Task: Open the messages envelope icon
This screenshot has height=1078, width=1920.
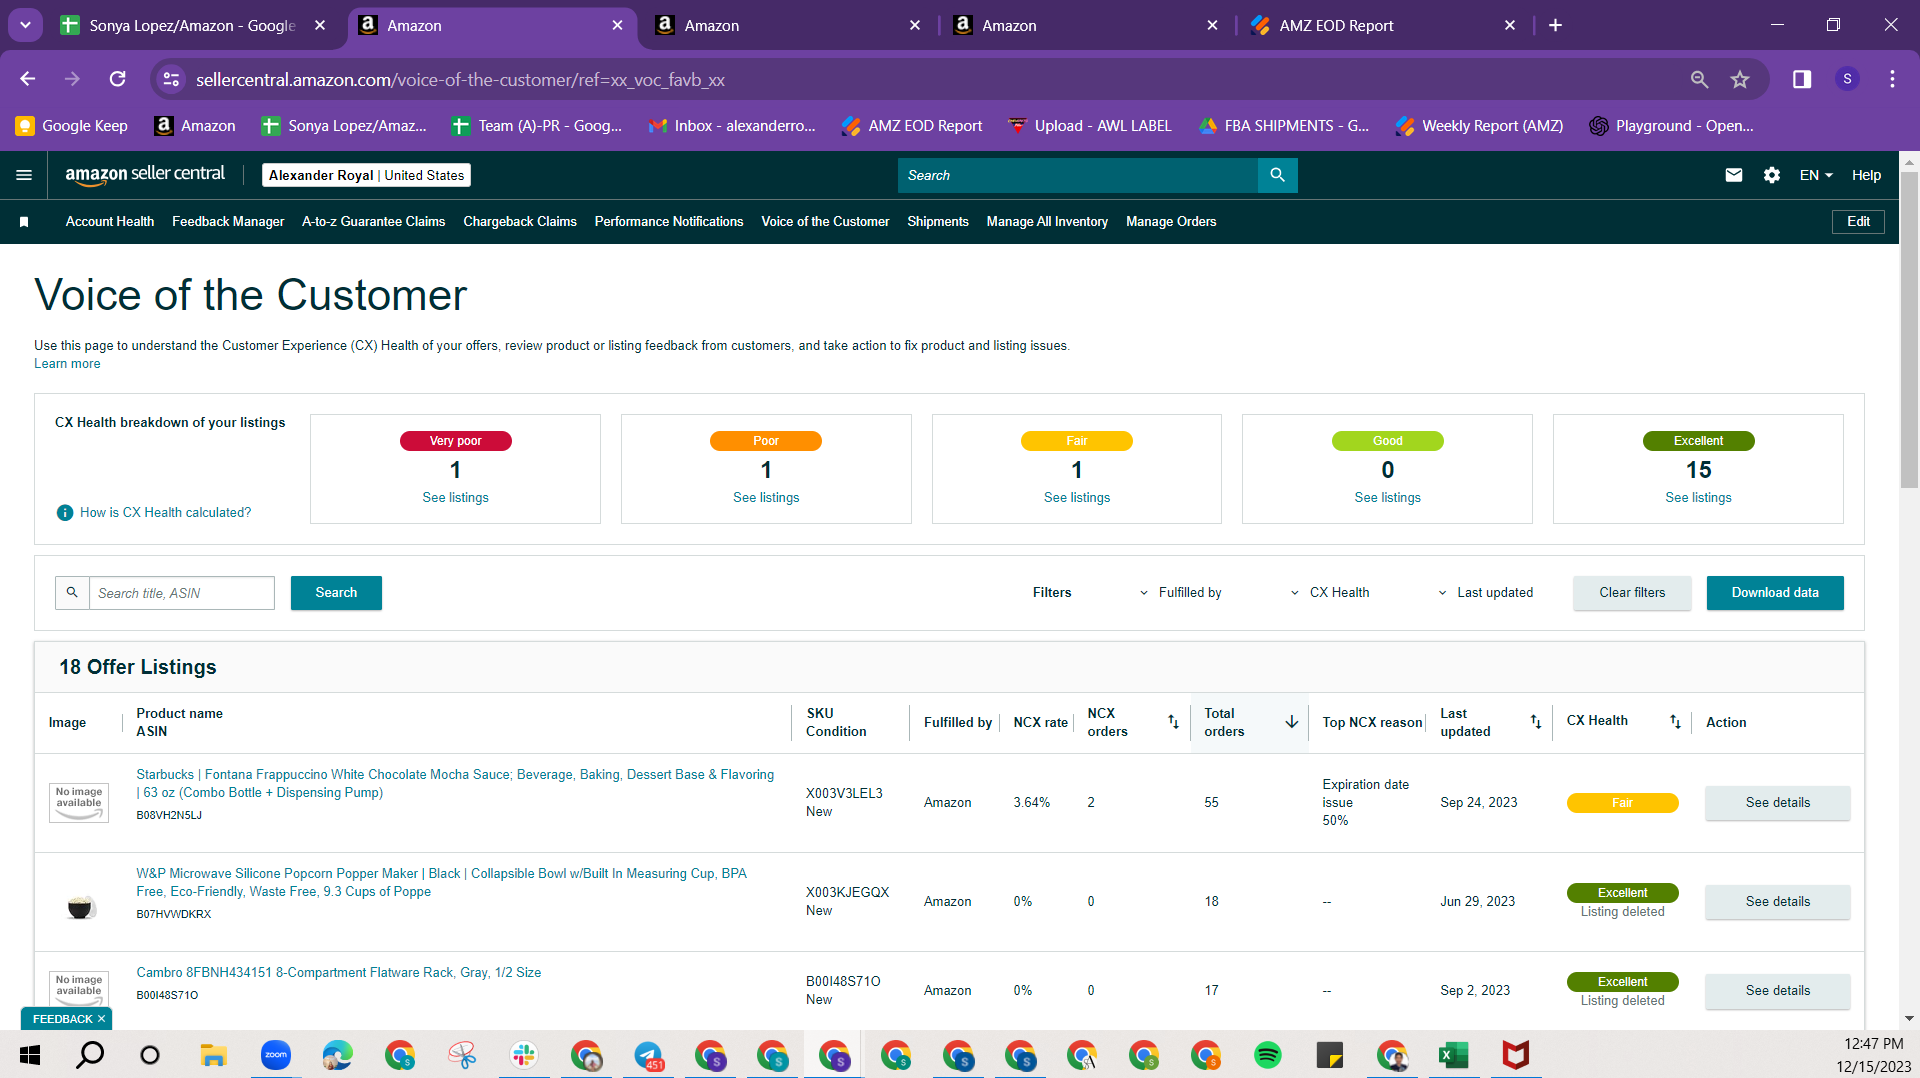Action: (x=1734, y=175)
